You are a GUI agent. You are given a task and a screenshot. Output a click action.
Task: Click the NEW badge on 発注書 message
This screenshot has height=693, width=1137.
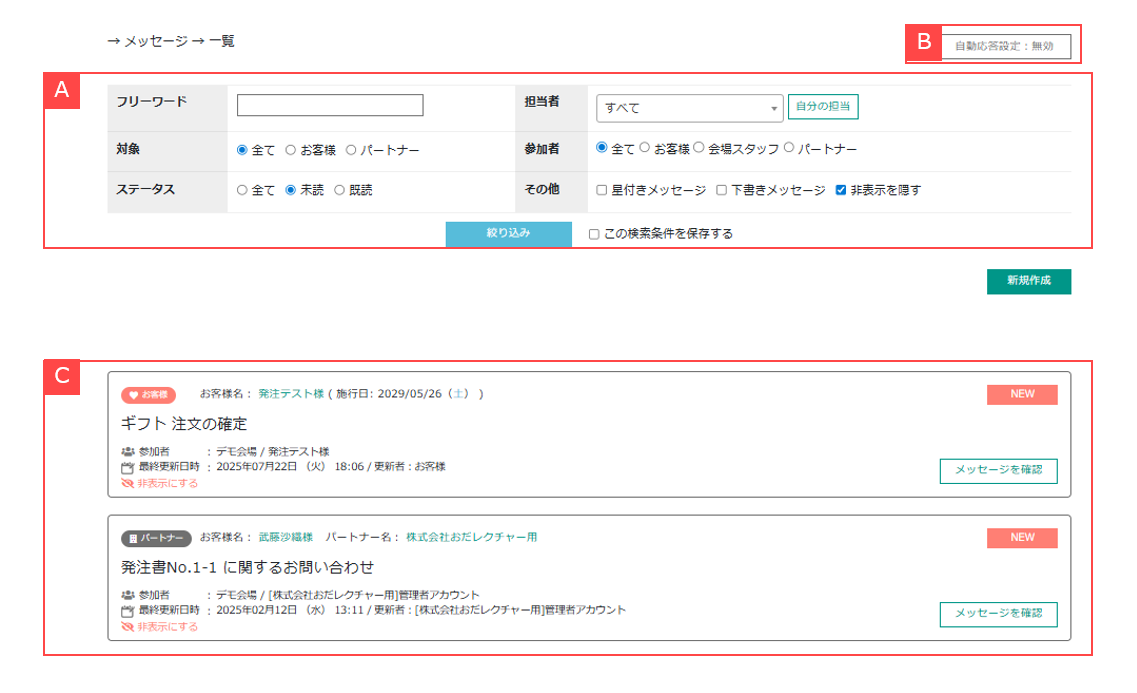pos(1022,538)
